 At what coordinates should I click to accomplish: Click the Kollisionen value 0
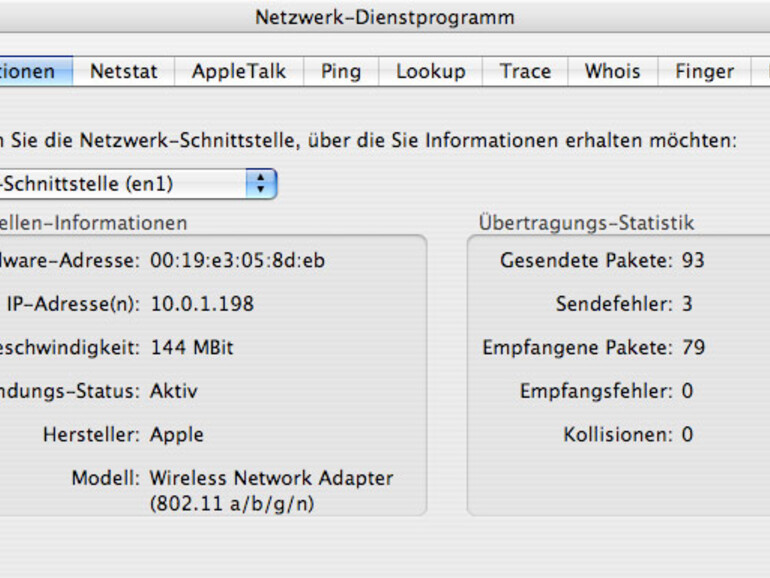coord(687,435)
